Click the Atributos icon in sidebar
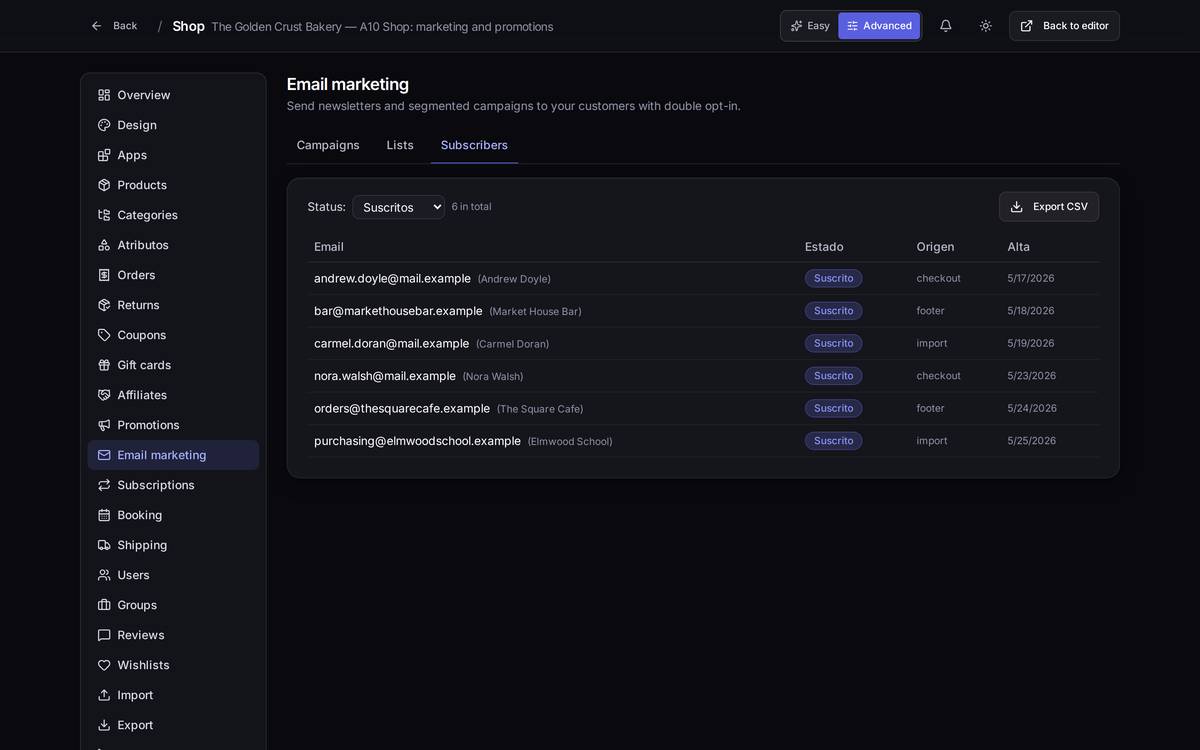 (x=104, y=245)
